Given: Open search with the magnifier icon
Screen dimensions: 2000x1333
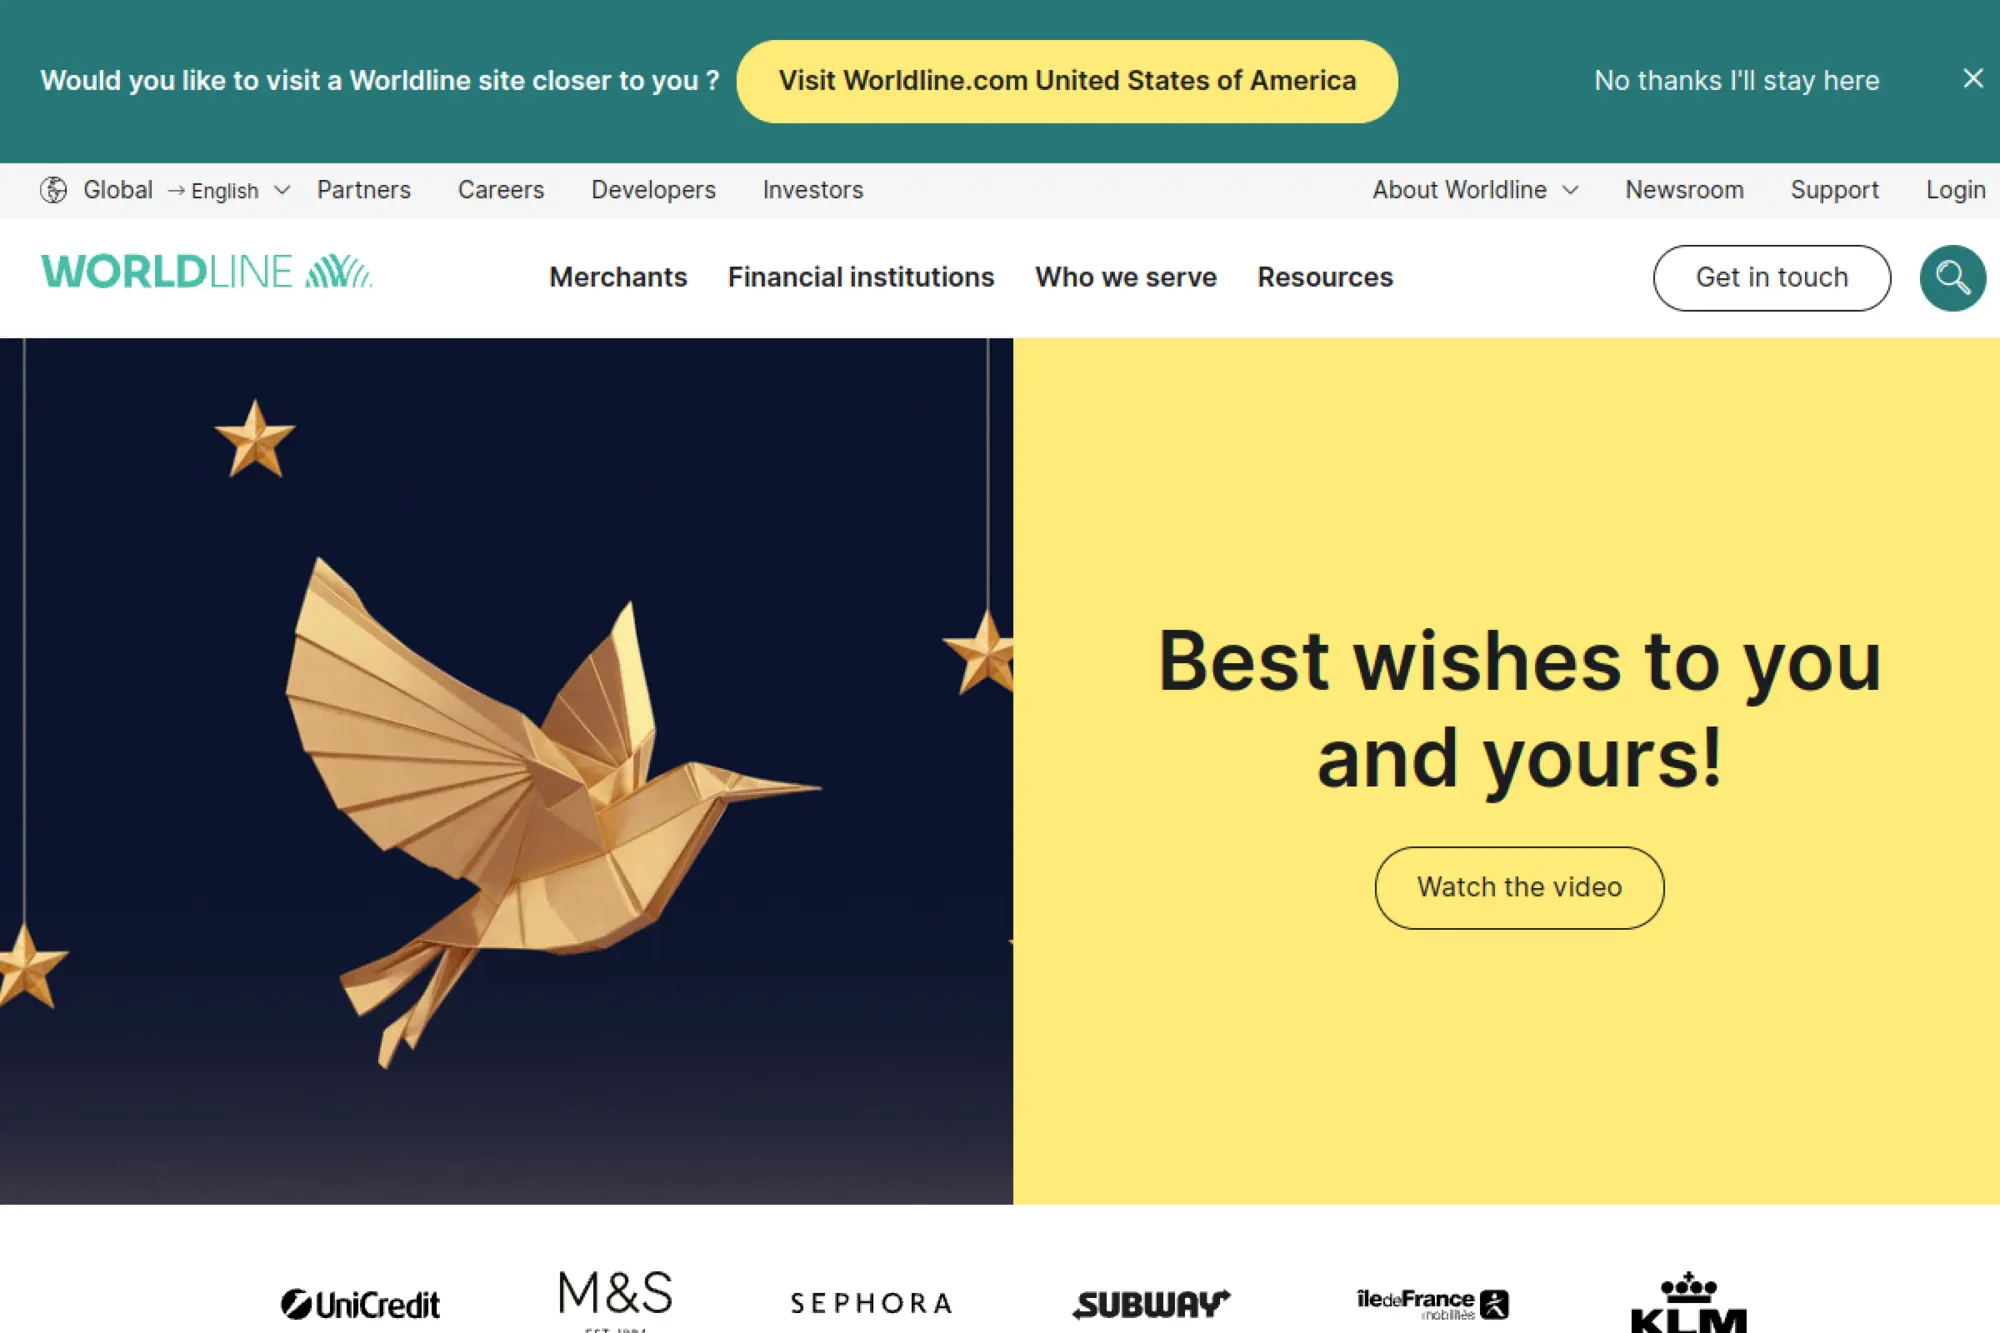Looking at the screenshot, I should tap(1952, 278).
